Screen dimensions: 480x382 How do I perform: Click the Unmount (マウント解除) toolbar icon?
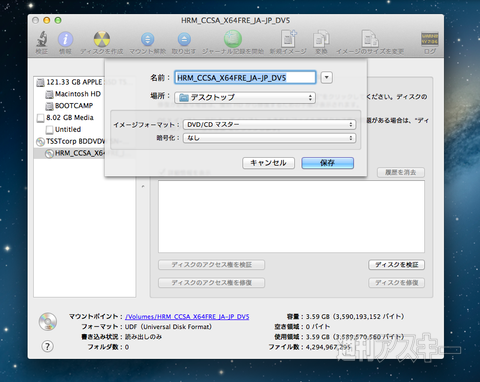click(x=147, y=39)
